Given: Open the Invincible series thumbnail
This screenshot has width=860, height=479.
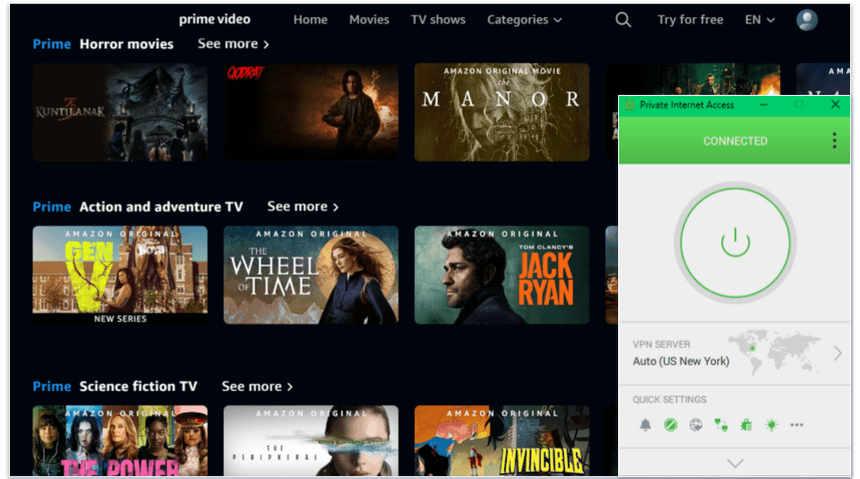Looking at the screenshot, I should [502, 441].
